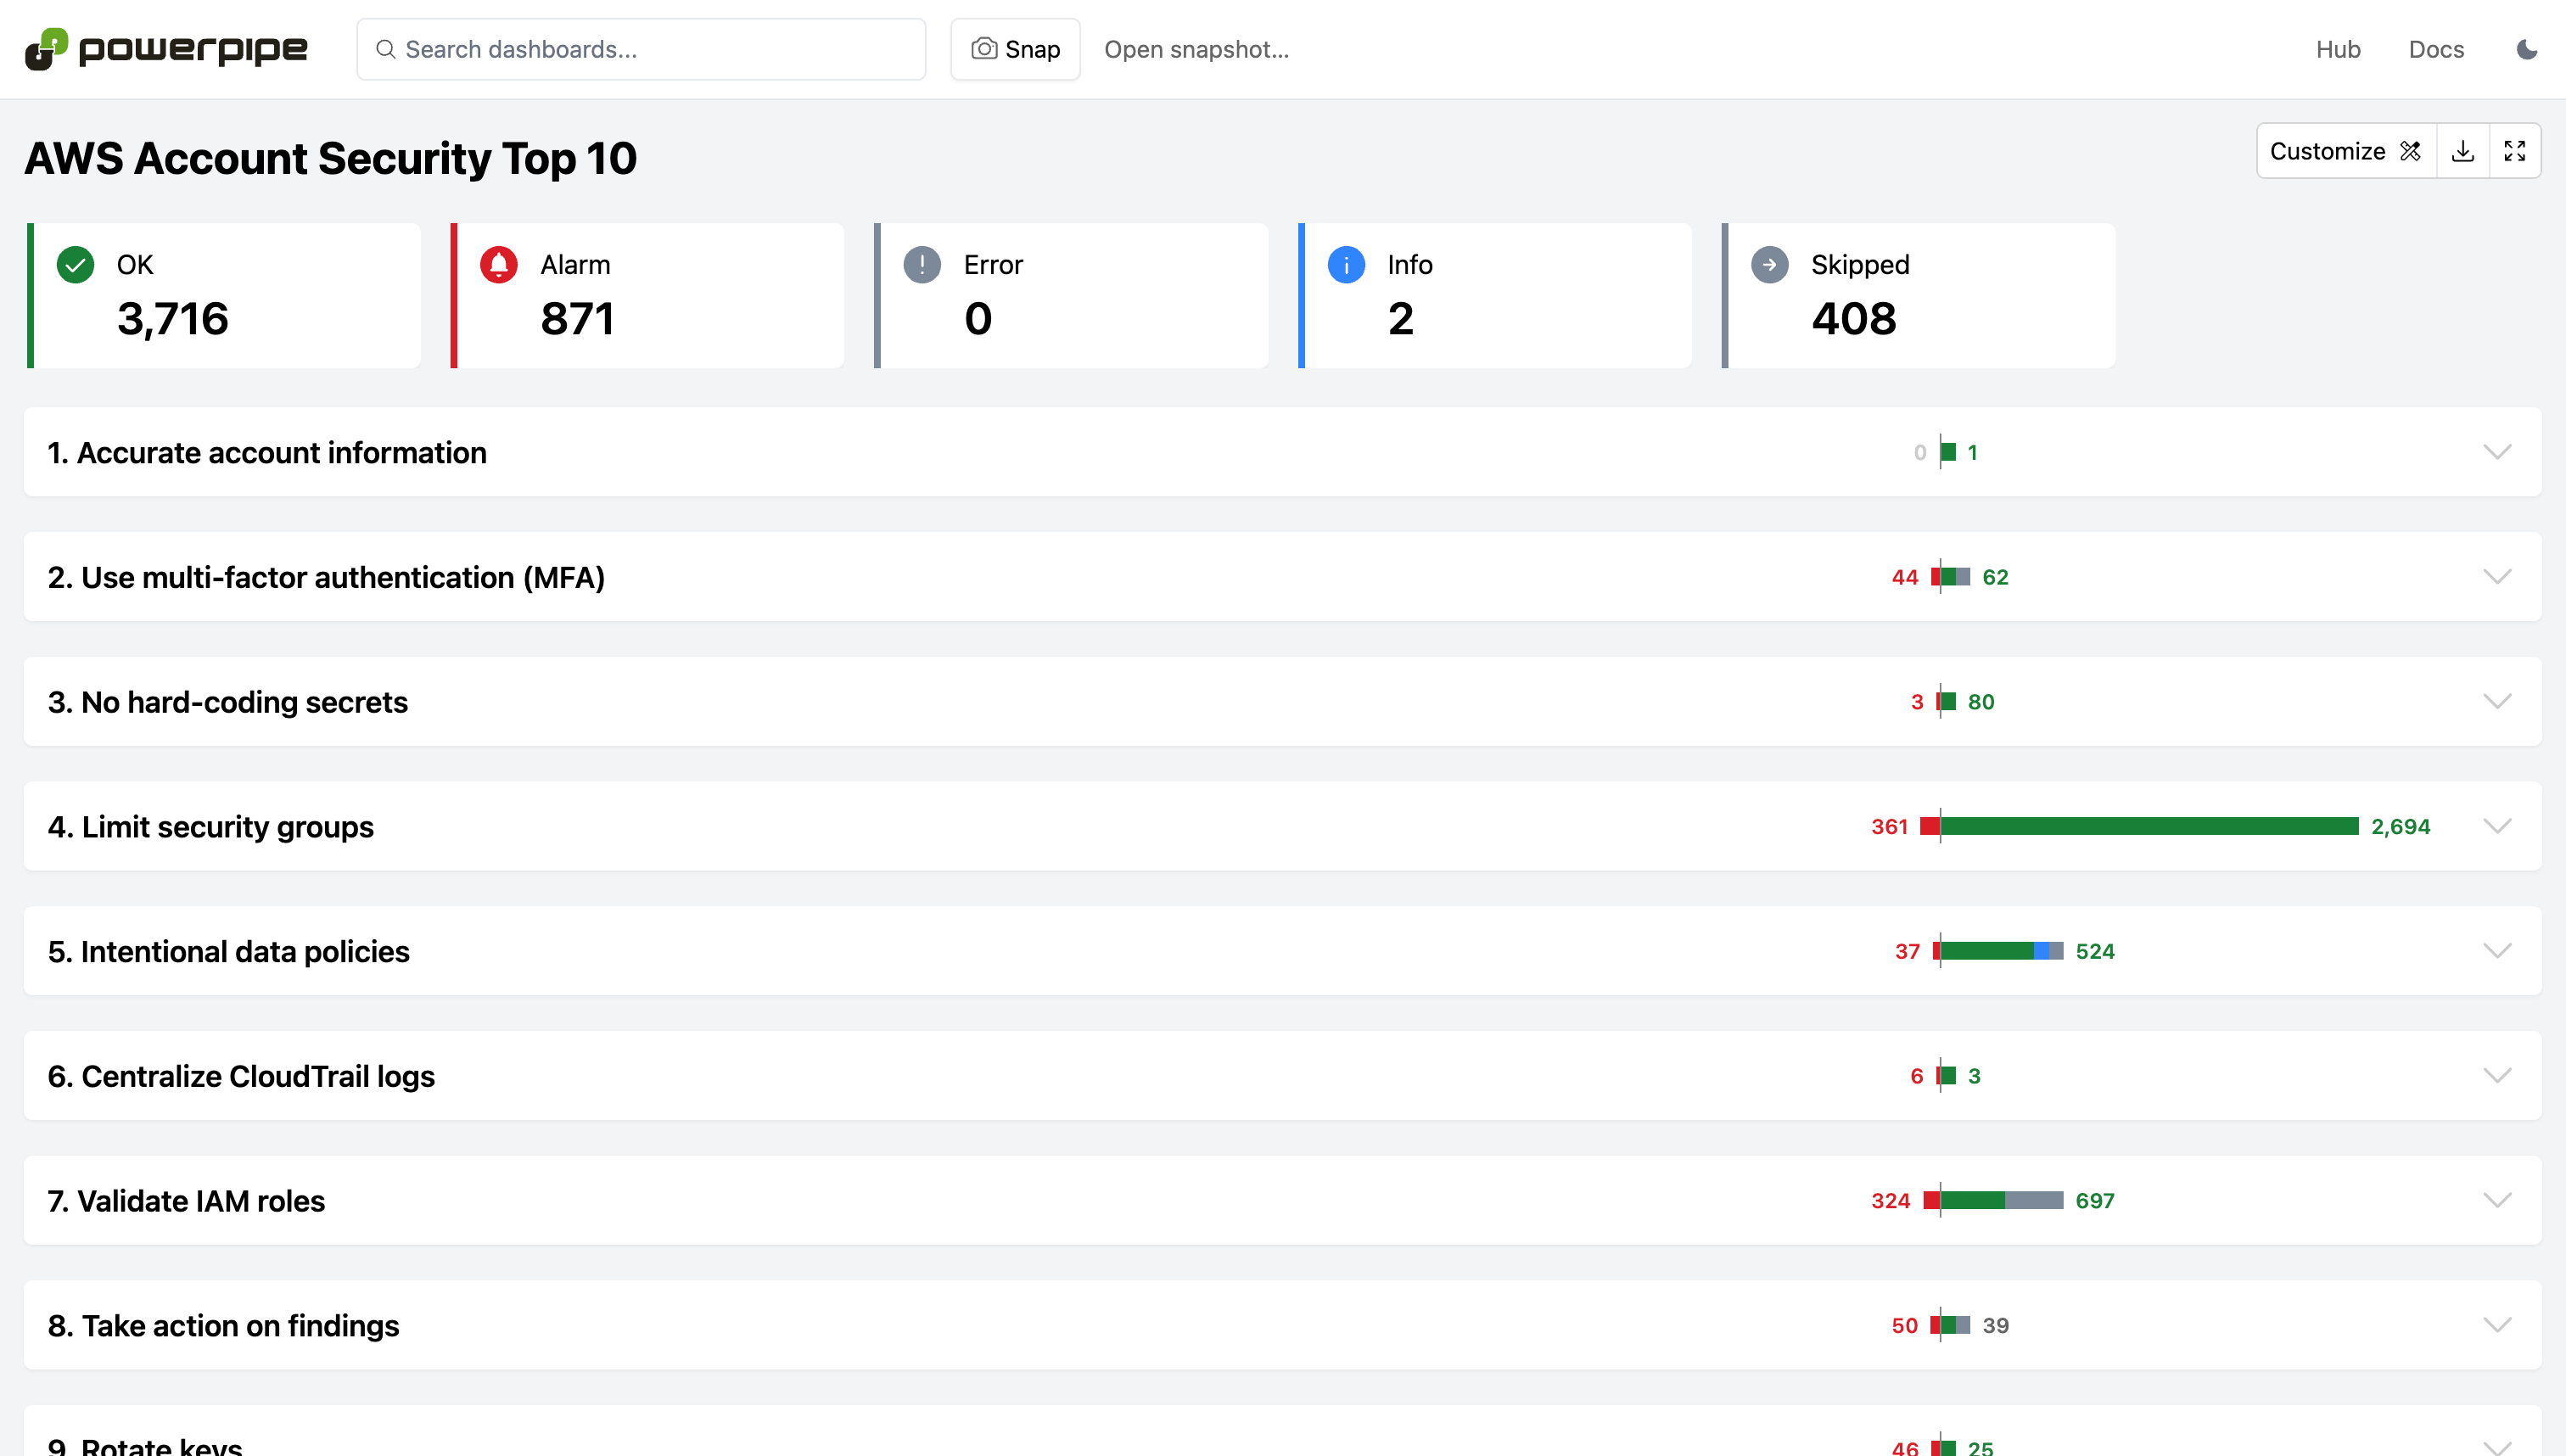
Task: Click the Error exclamation icon
Action: coord(922,265)
